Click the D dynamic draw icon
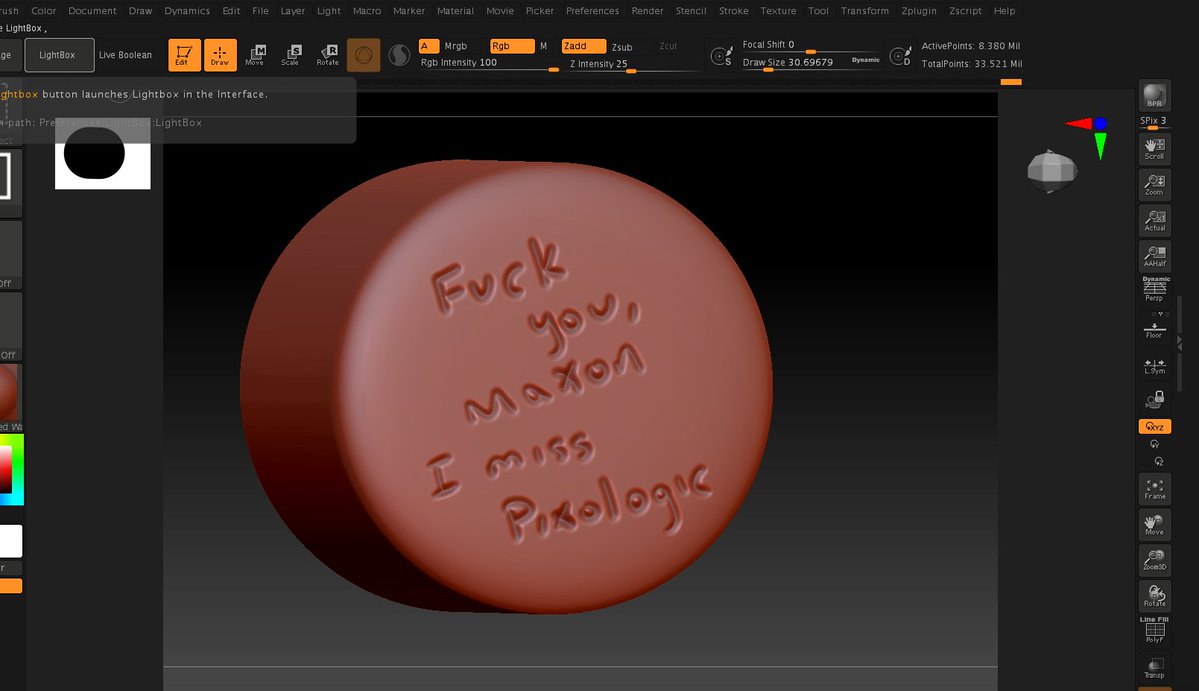This screenshot has width=1199, height=691. click(x=901, y=56)
